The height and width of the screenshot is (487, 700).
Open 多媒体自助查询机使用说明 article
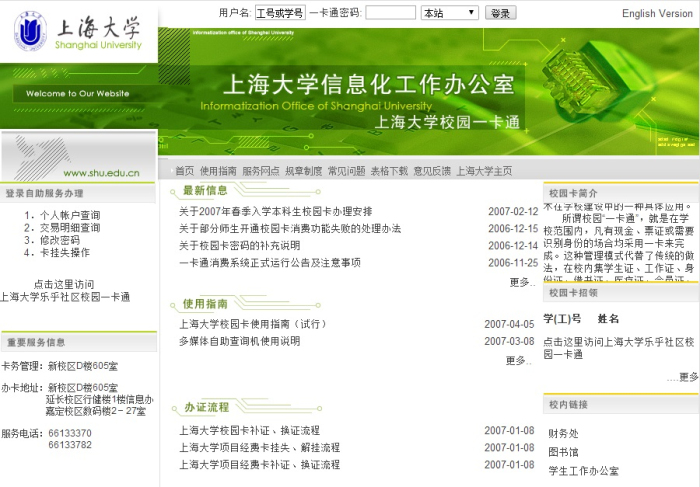coord(239,341)
